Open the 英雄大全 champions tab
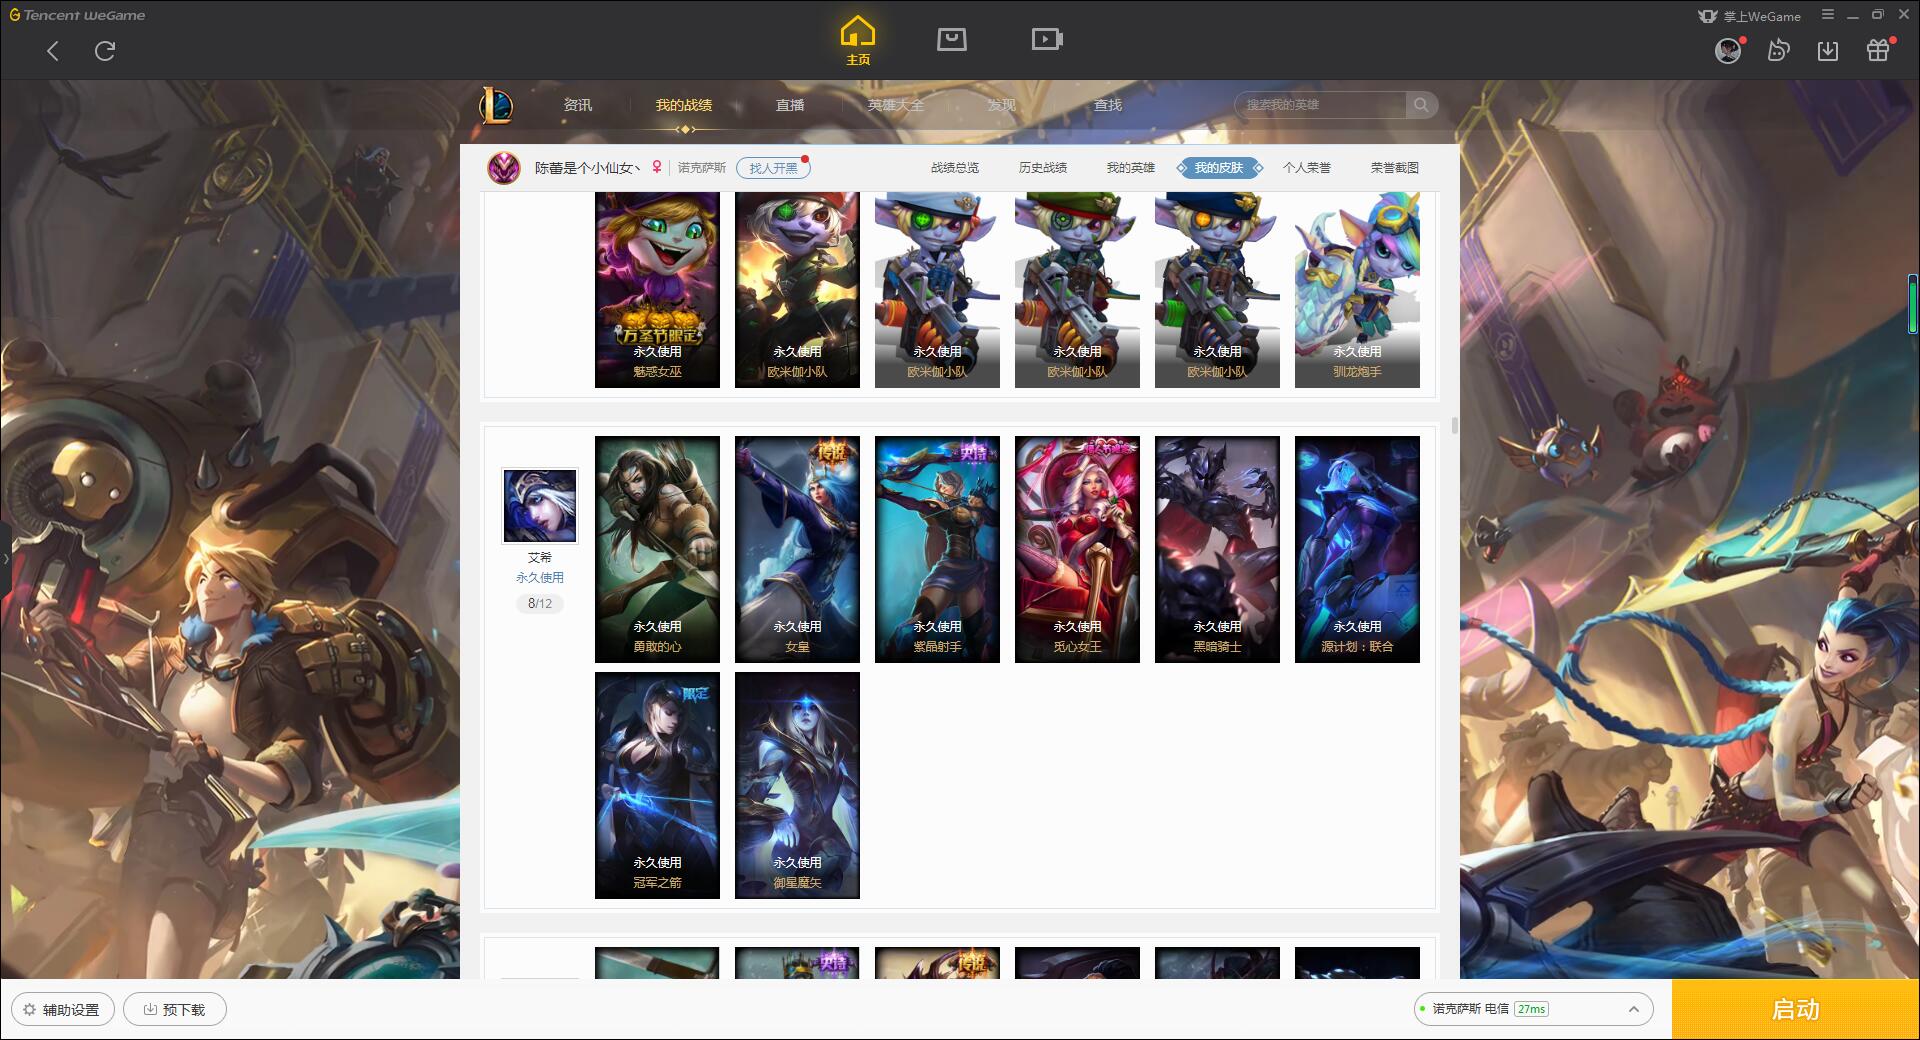This screenshot has width=1920, height=1040. [x=896, y=105]
